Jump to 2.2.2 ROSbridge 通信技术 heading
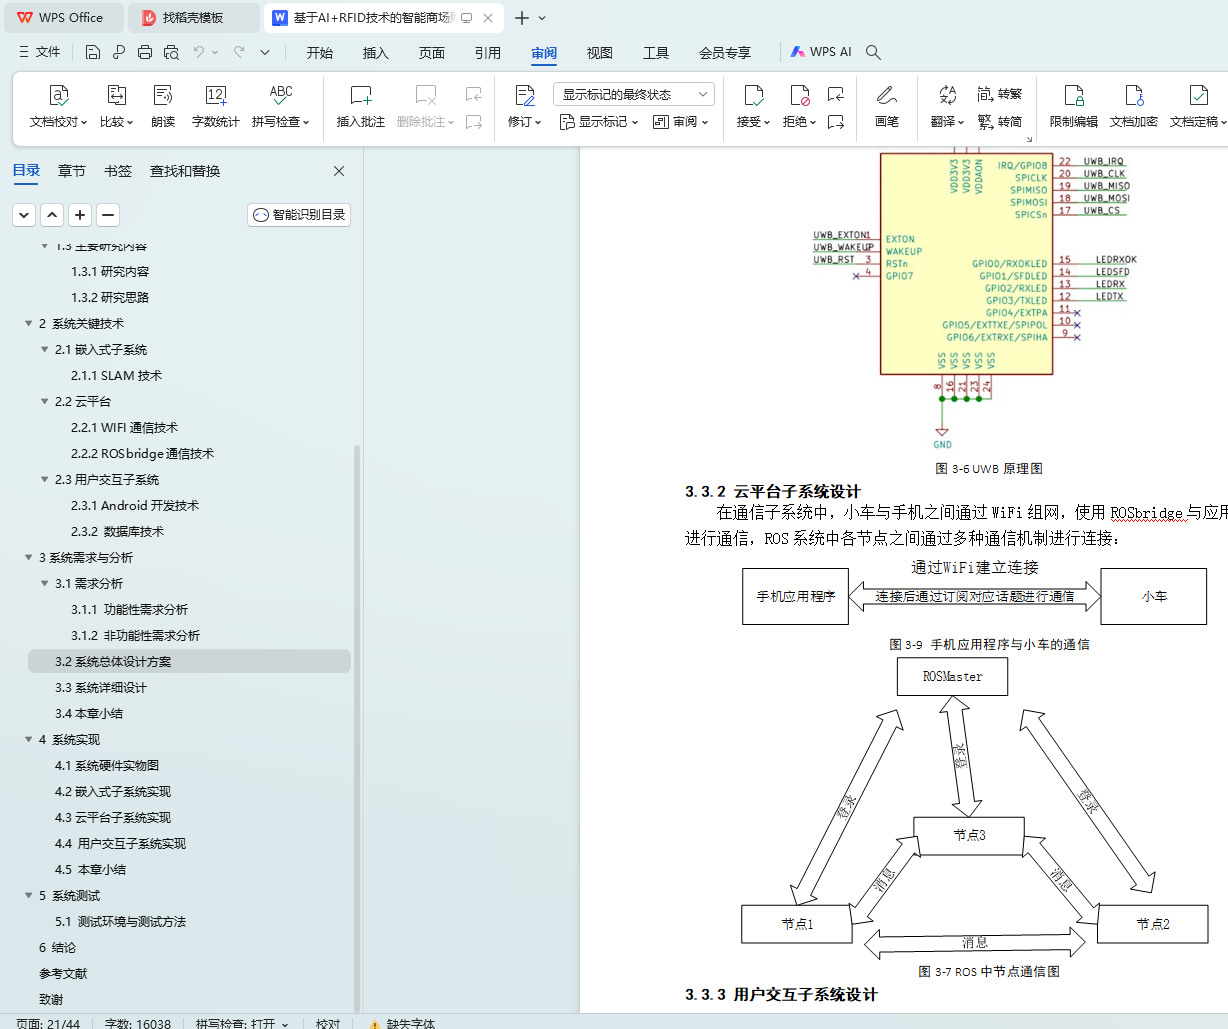The image size is (1228, 1029). tap(142, 454)
